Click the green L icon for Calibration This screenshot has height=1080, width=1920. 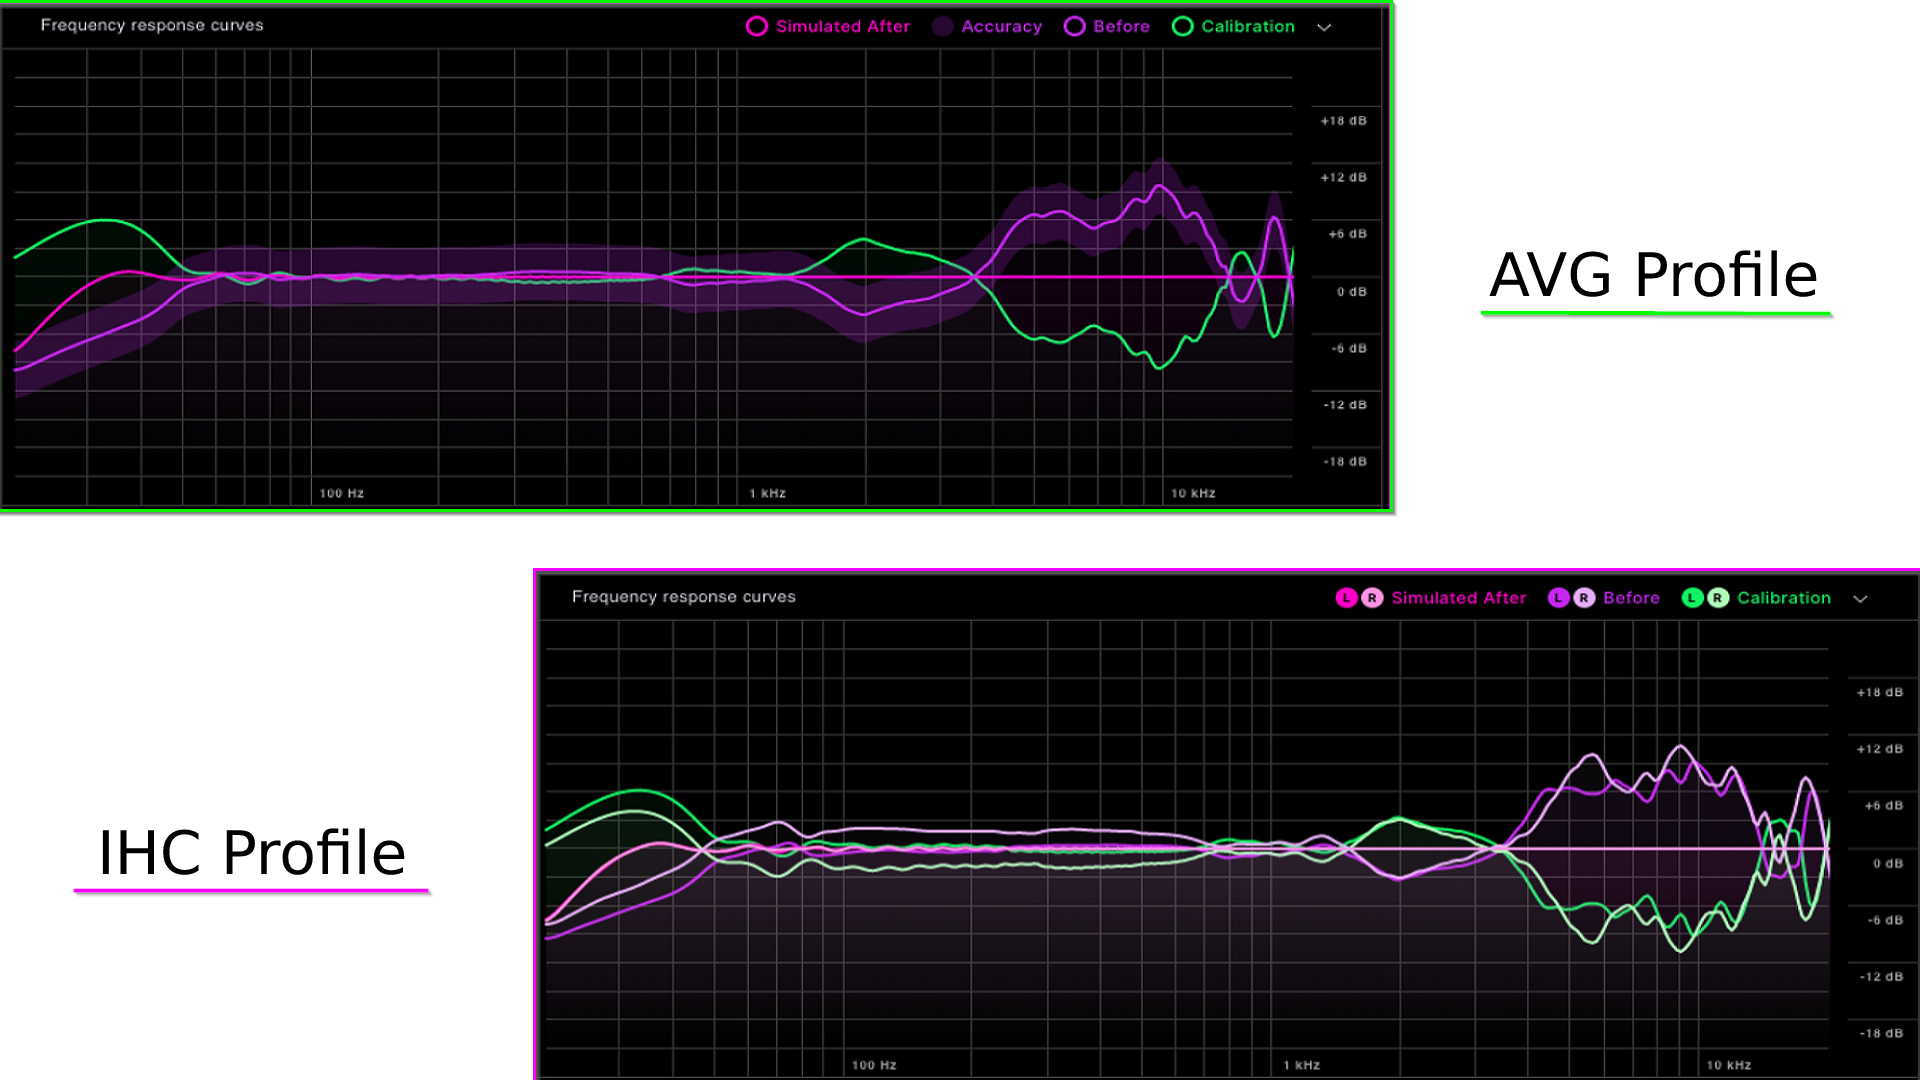click(1692, 598)
